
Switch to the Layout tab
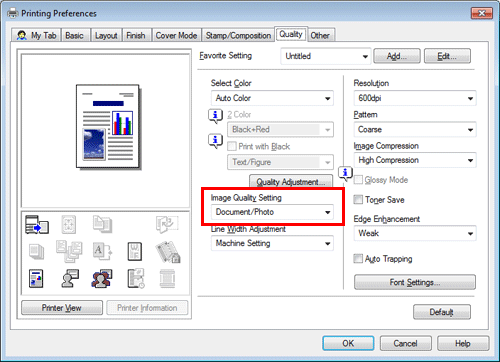click(x=106, y=35)
